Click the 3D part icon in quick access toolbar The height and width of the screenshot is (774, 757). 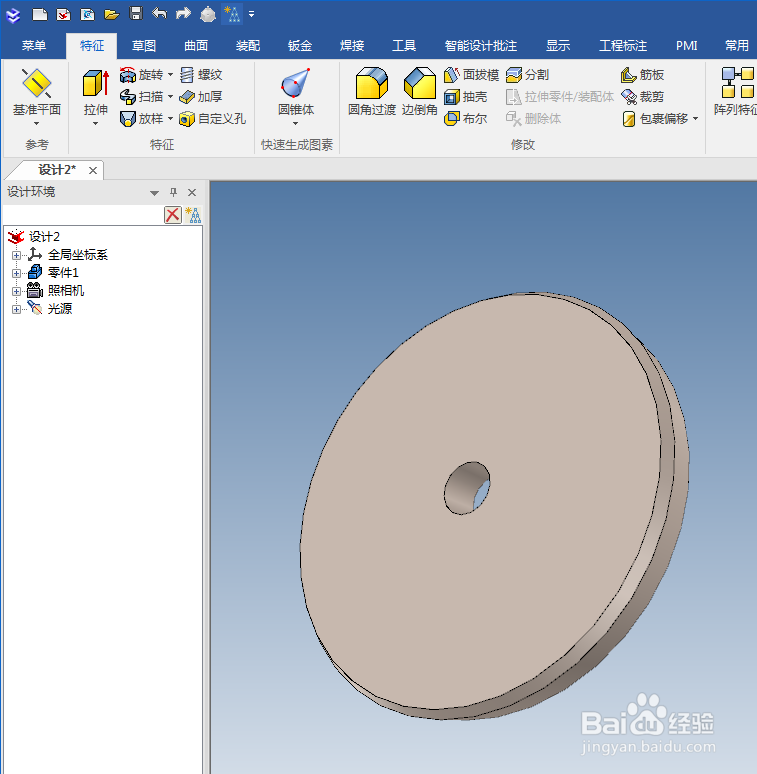pos(208,14)
